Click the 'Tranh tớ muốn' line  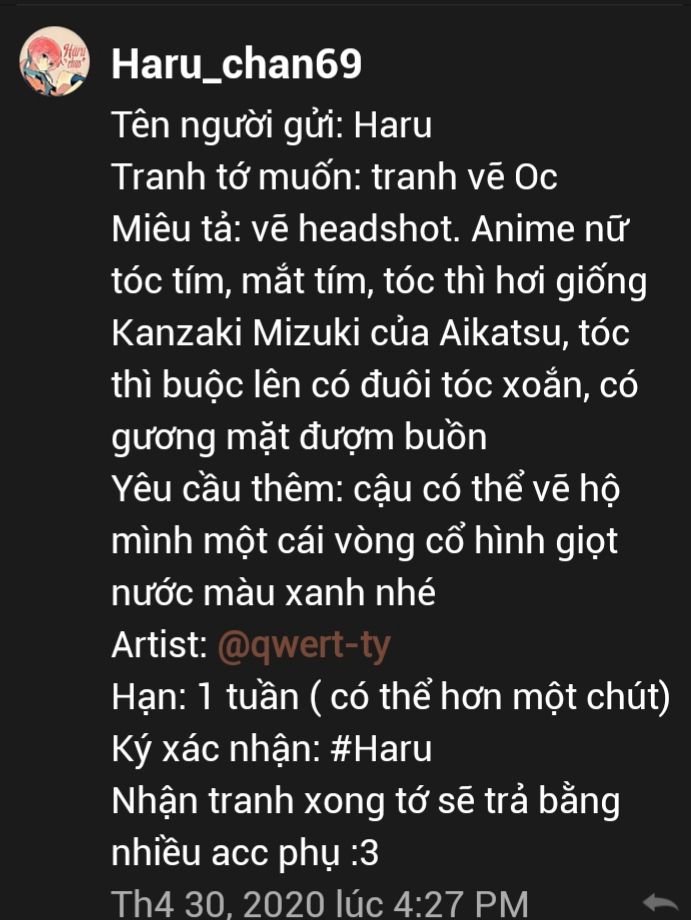coord(334,177)
